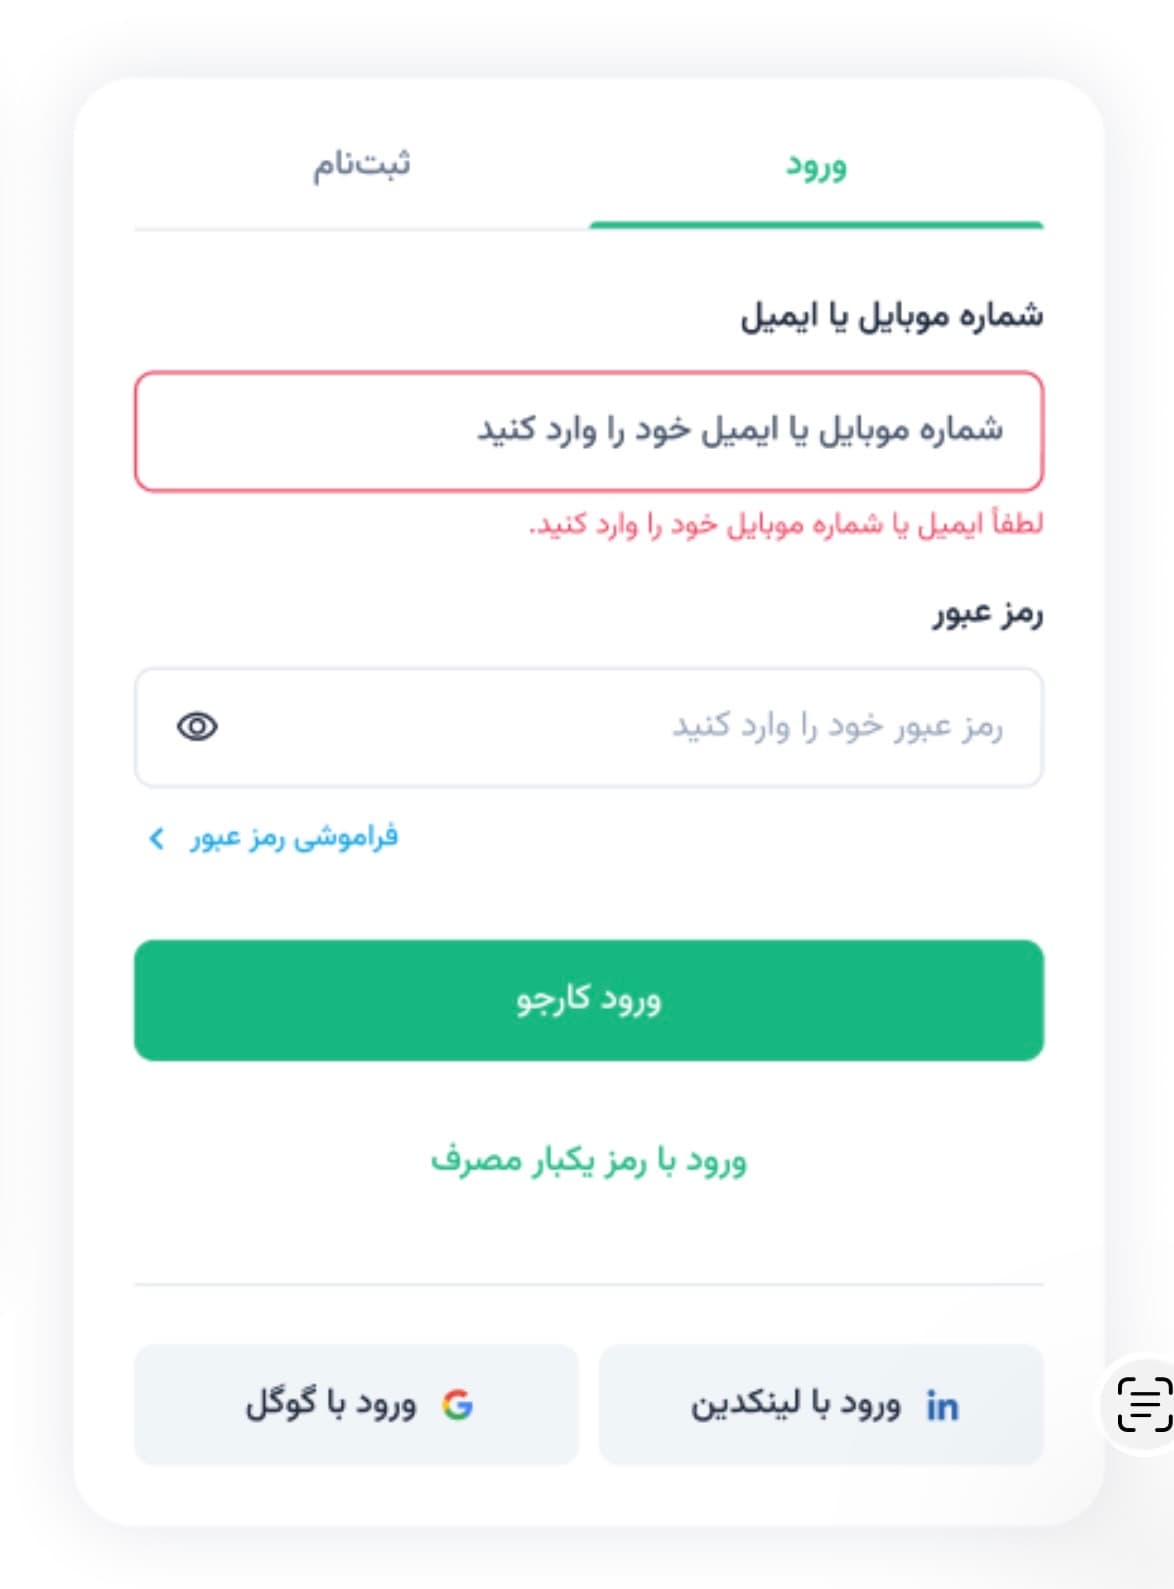
Task: Show password with the eye icon
Action: 197,727
